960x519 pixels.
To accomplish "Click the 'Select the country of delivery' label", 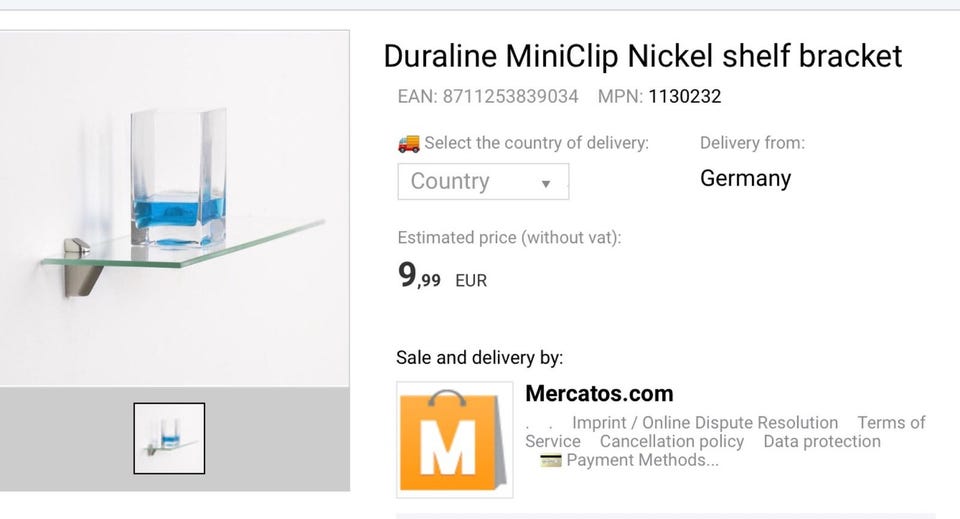I will (x=536, y=143).
